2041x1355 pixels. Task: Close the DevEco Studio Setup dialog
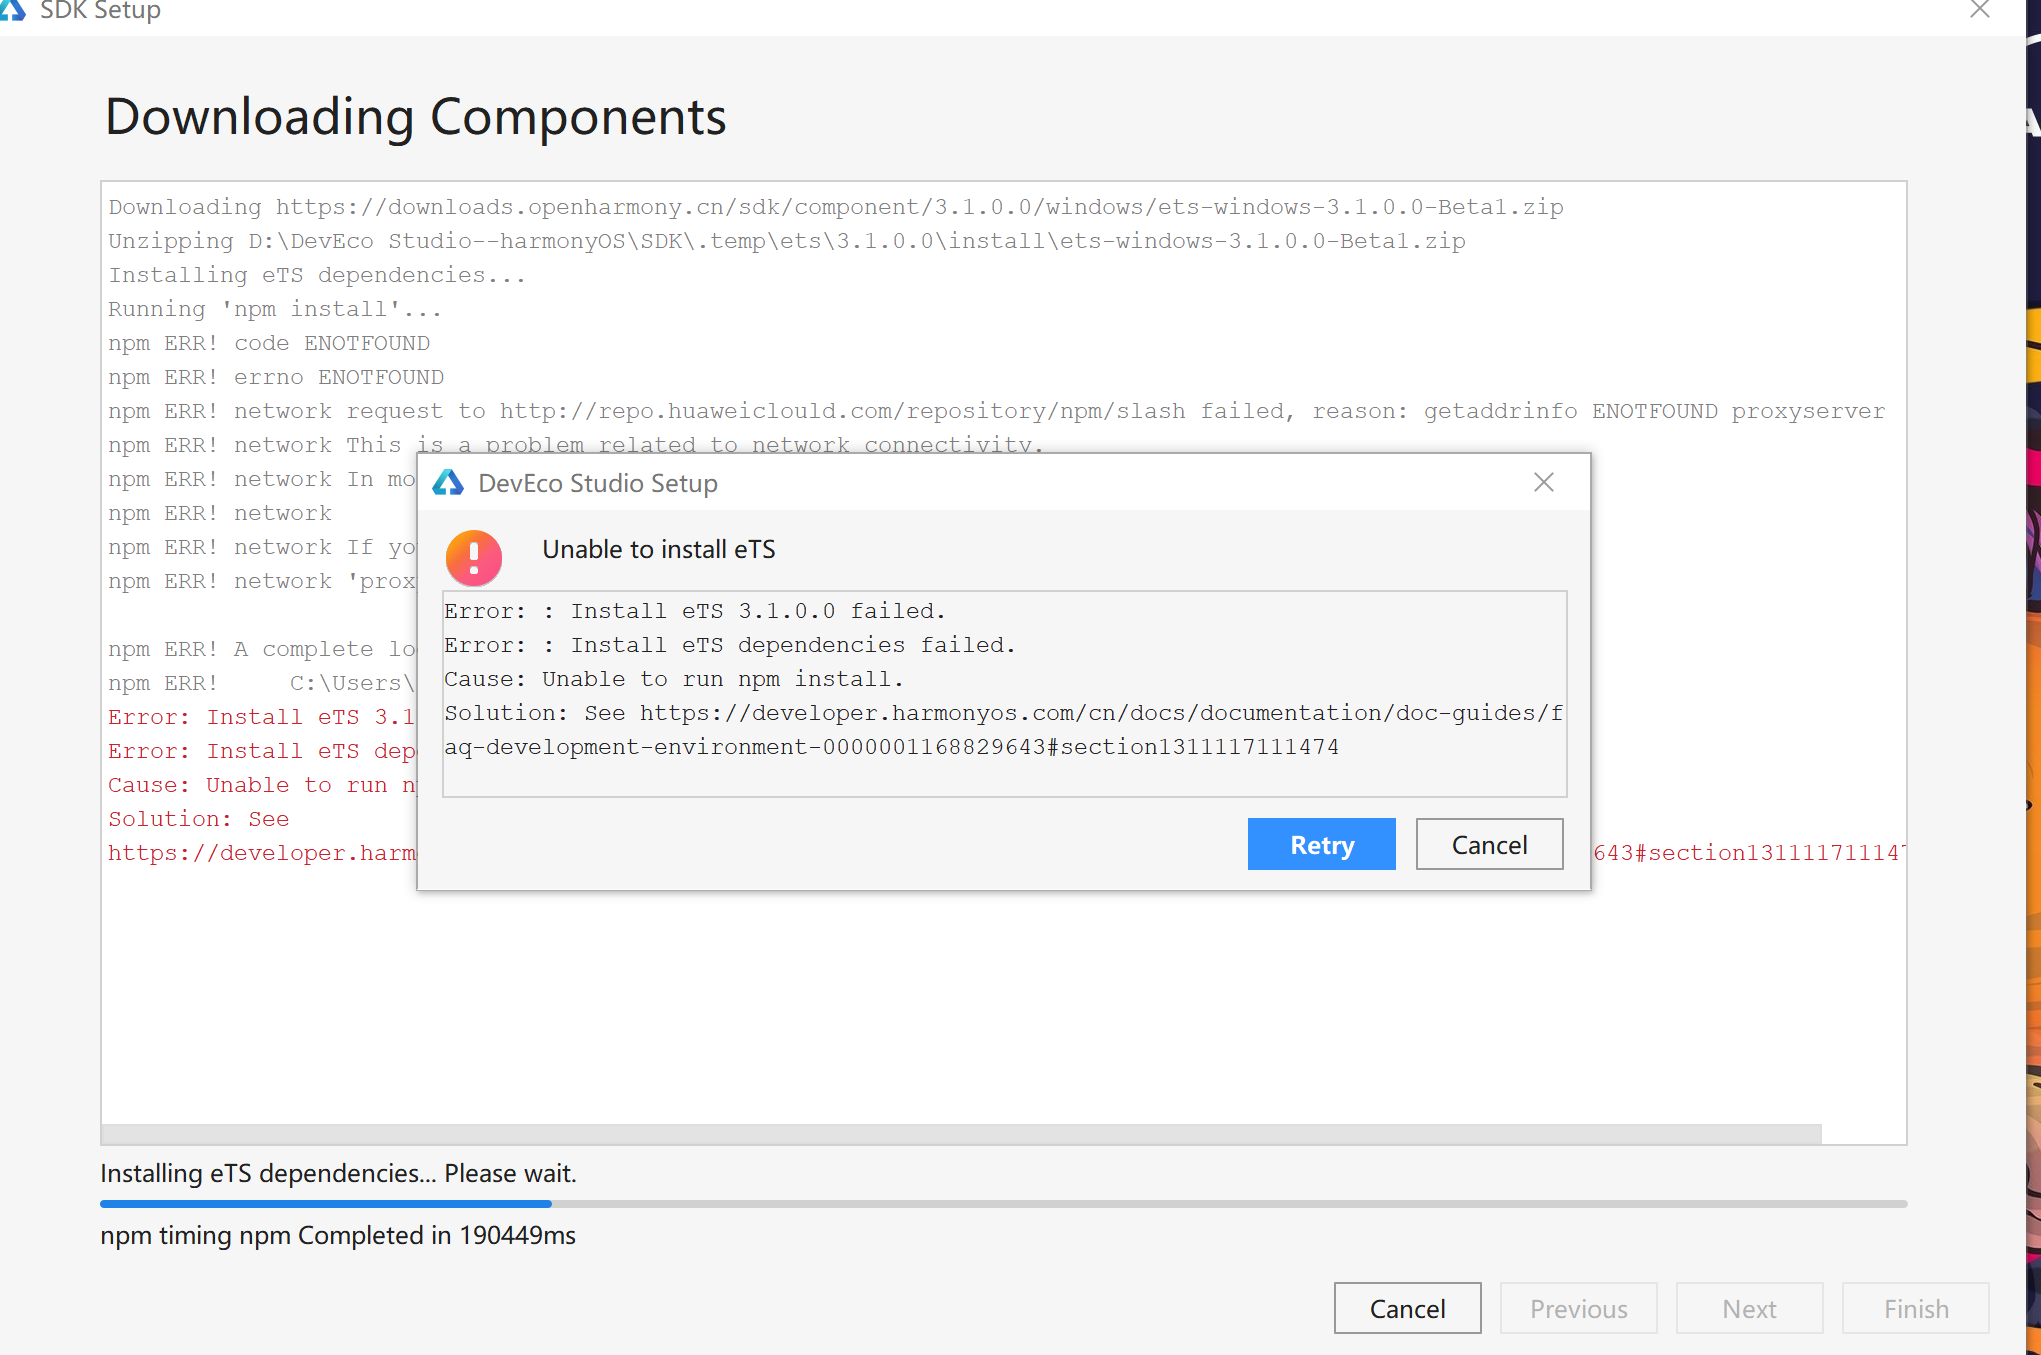click(x=1544, y=483)
